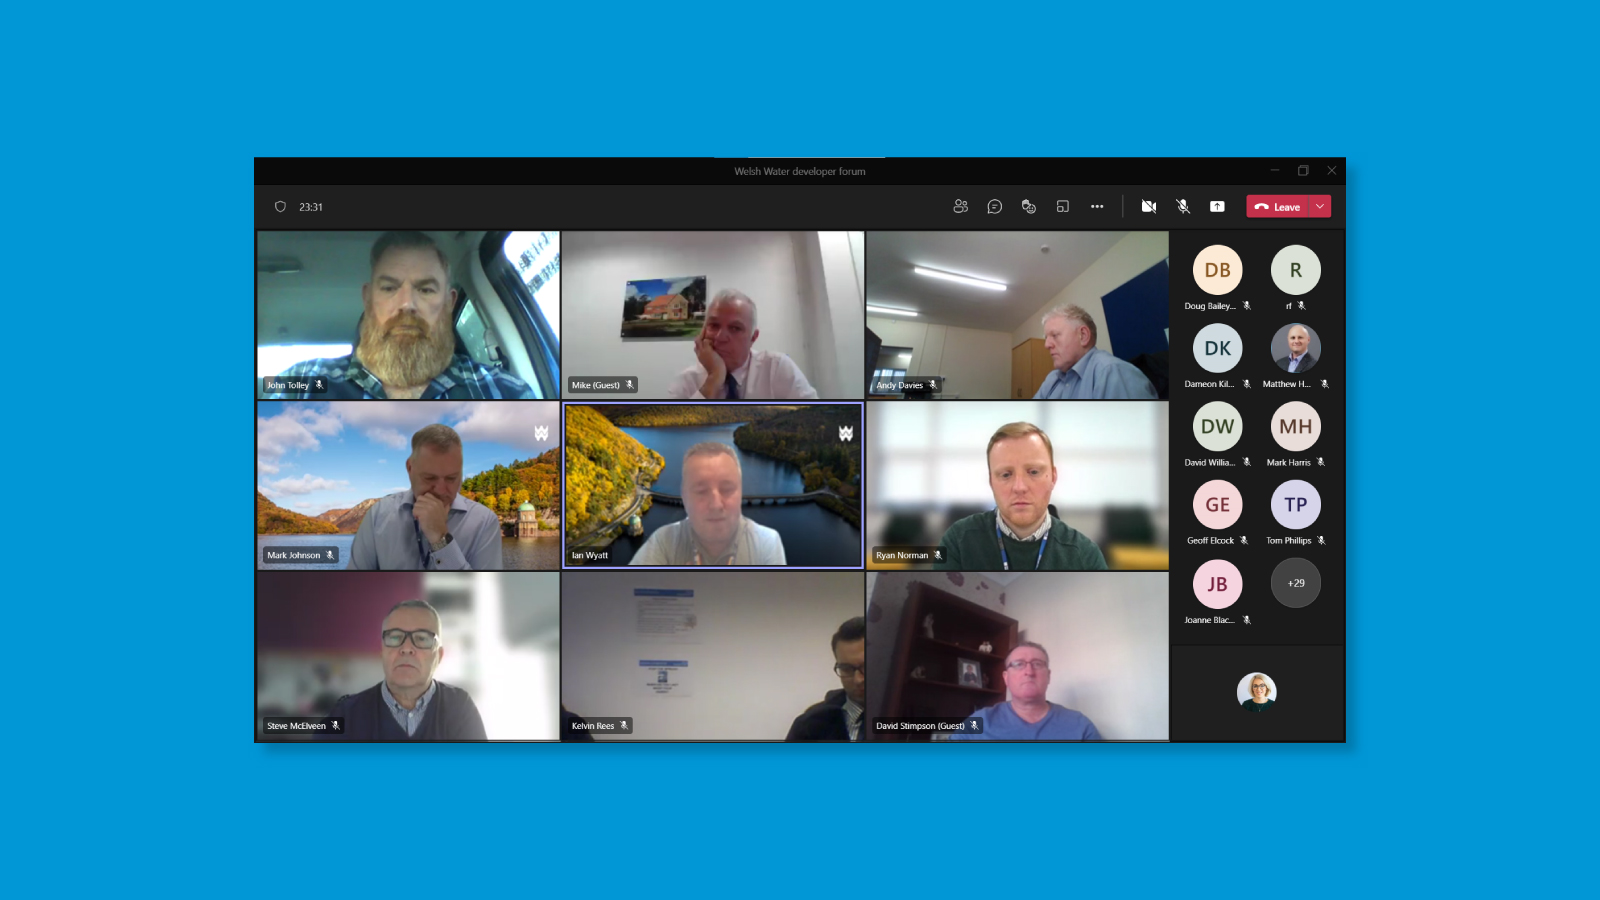The width and height of the screenshot is (1600, 900).
Task: Maximize the Teams meeting window
Action: (1303, 171)
